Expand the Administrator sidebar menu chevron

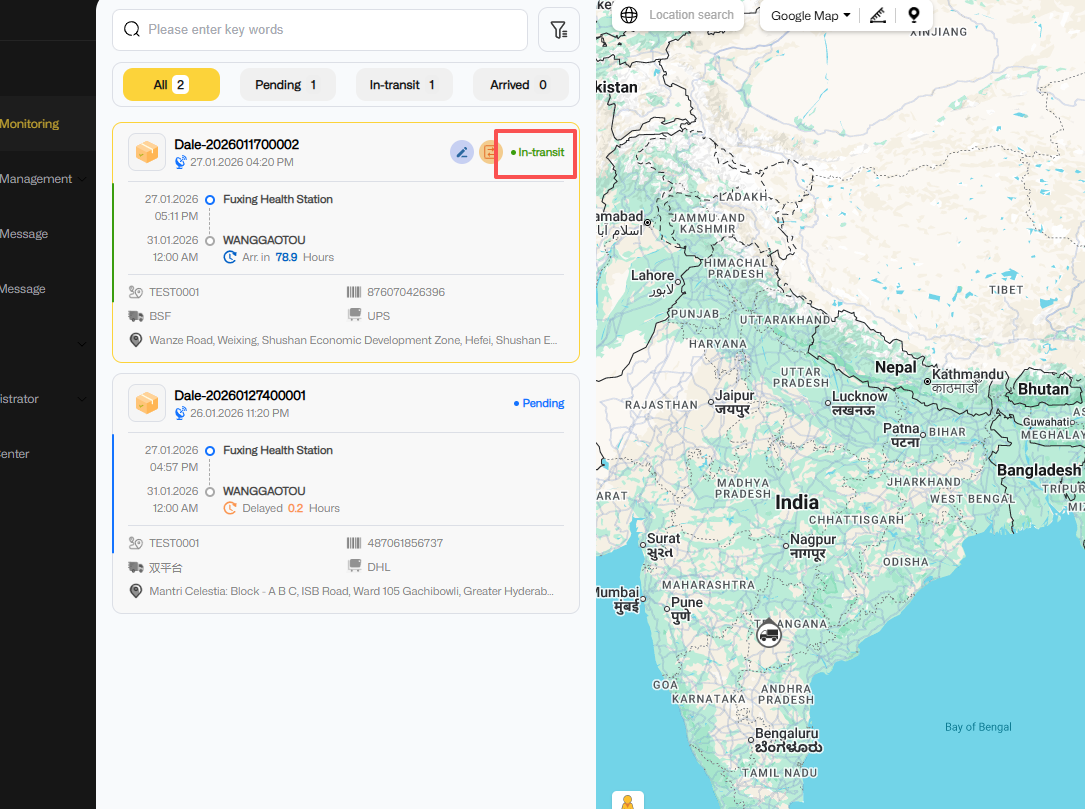(x=82, y=399)
